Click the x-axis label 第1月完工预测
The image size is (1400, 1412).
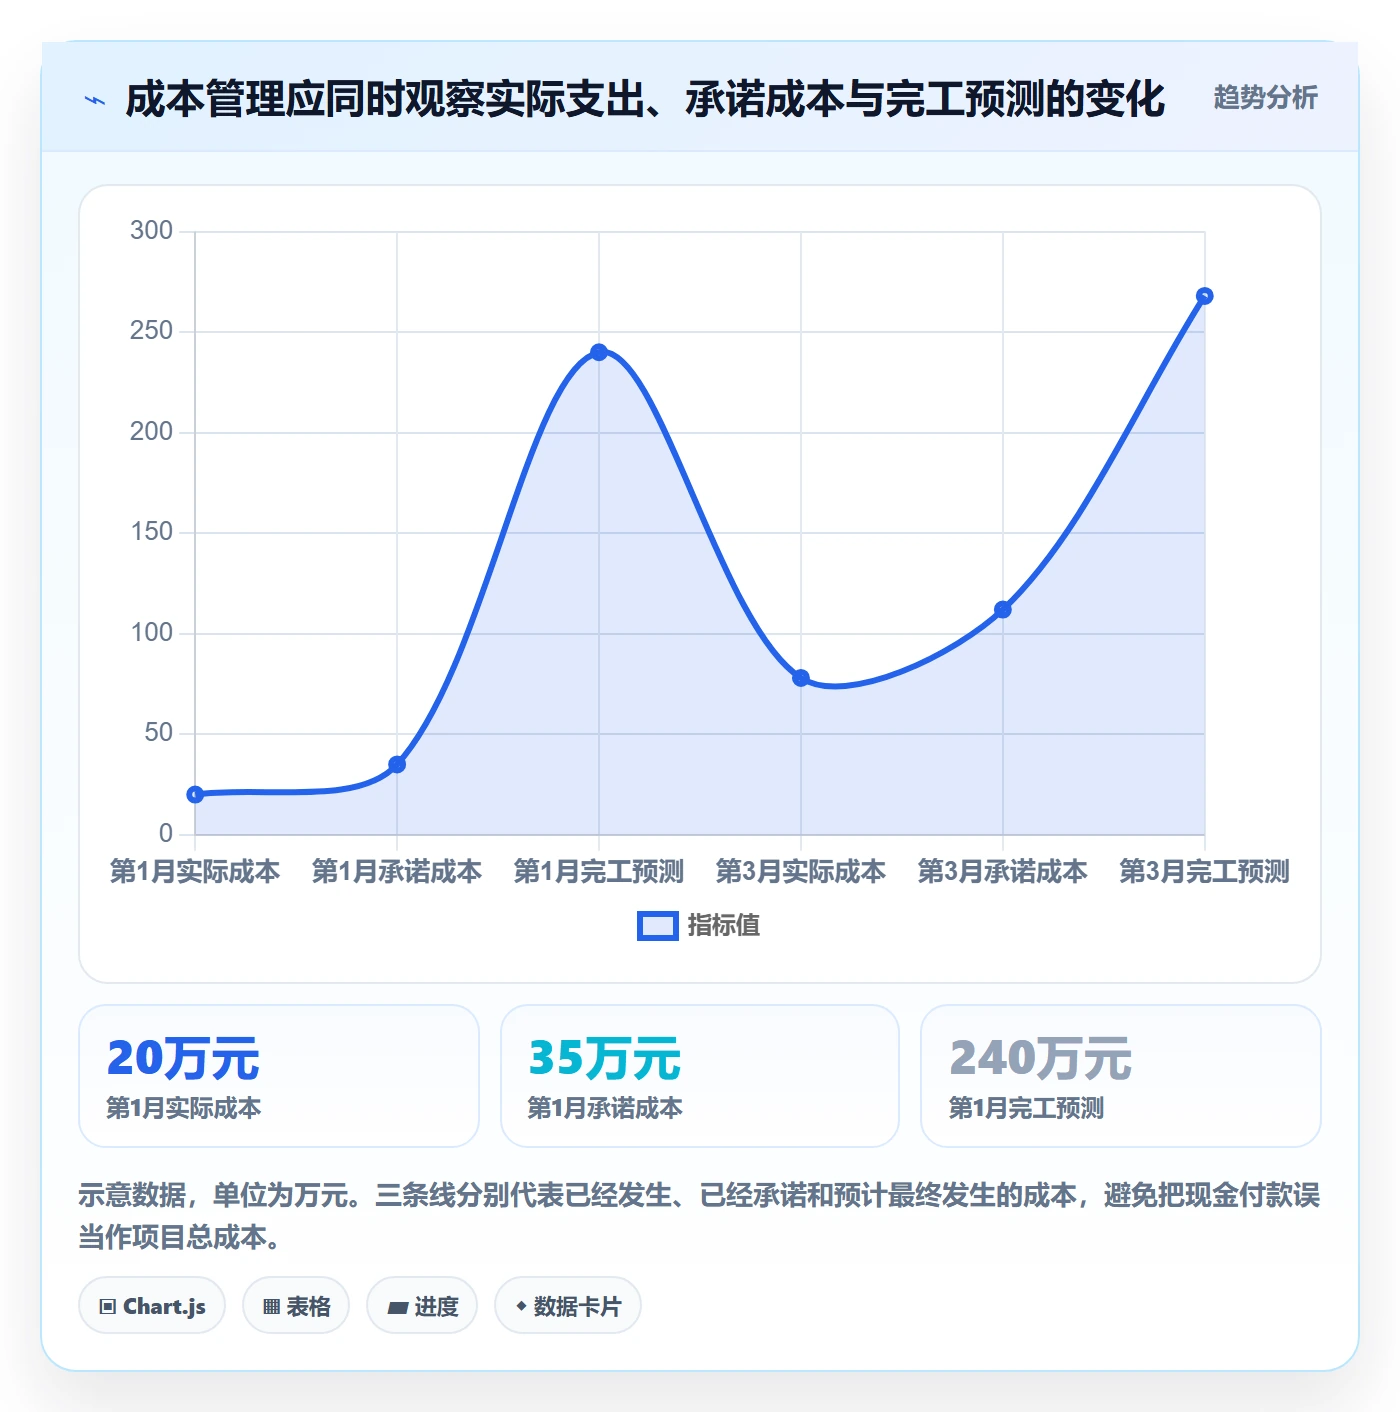(599, 872)
